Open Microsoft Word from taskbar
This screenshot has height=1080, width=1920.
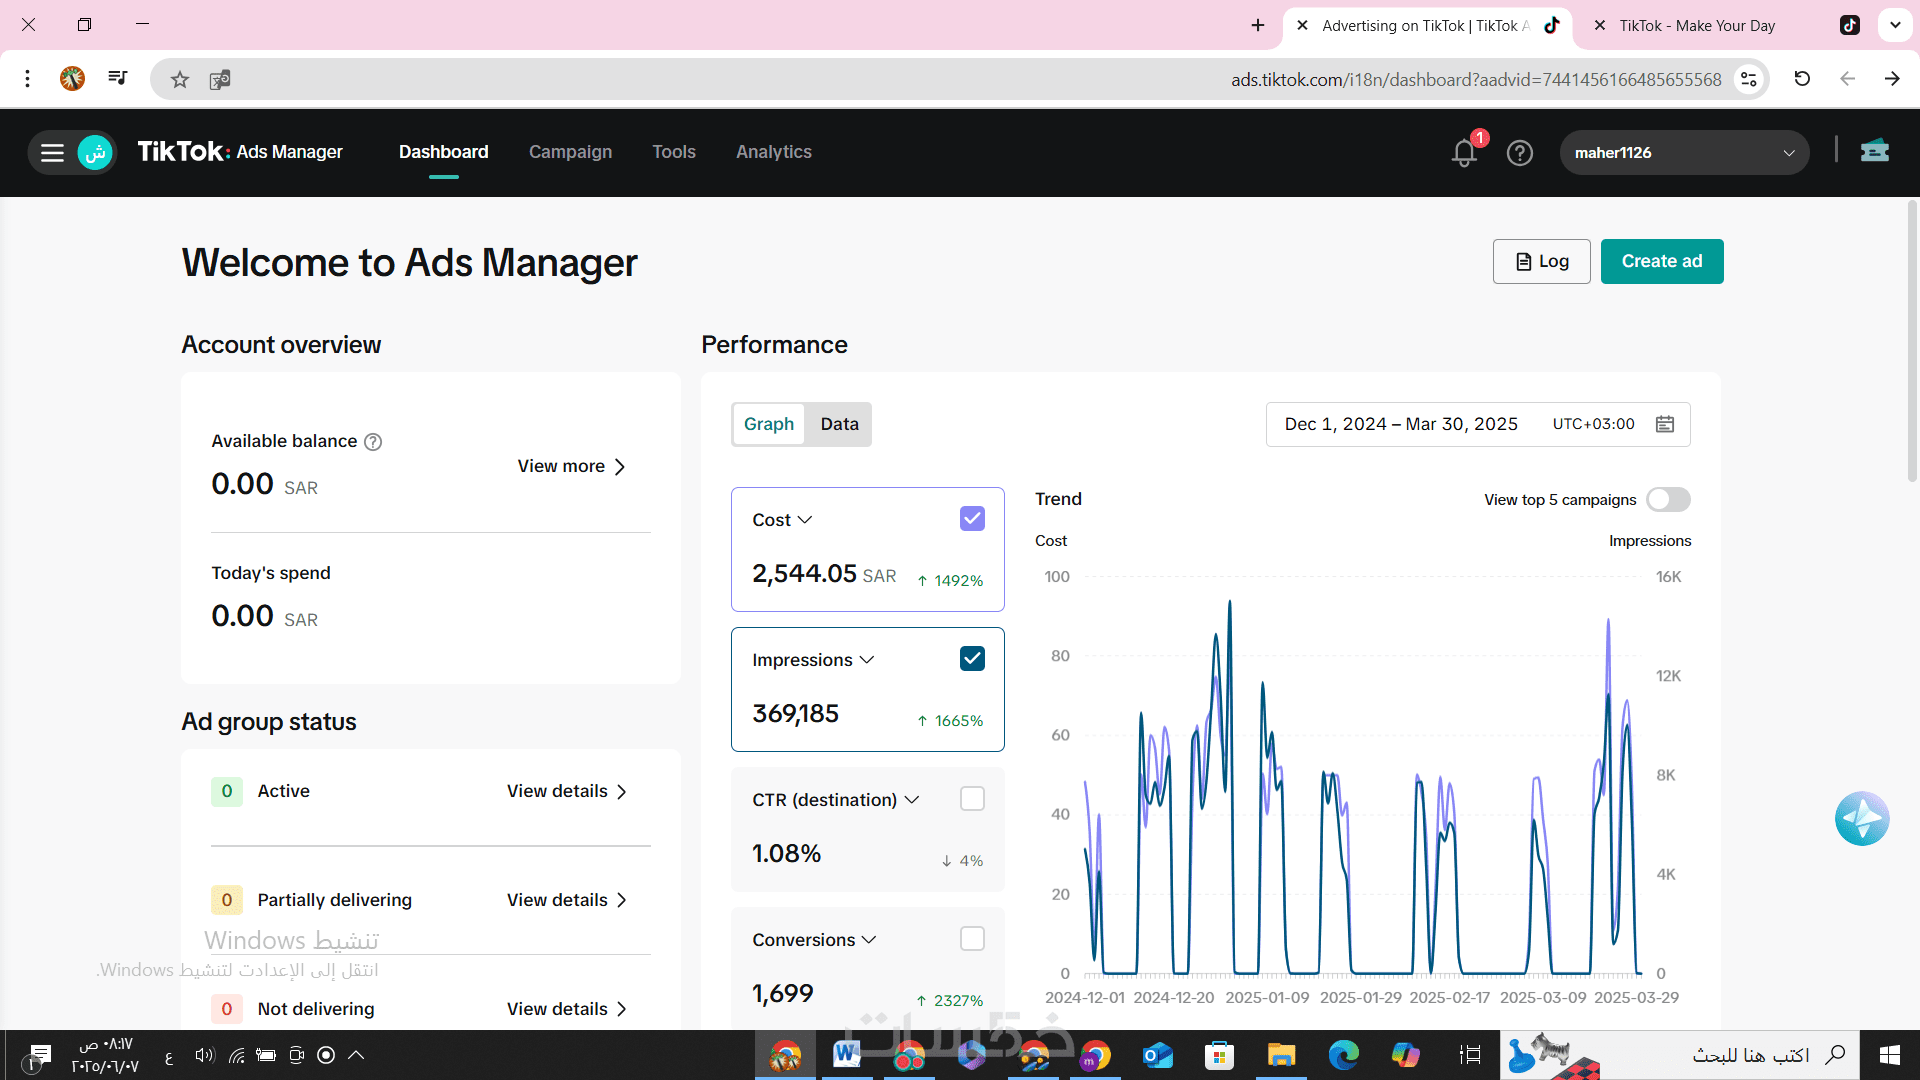point(846,1055)
